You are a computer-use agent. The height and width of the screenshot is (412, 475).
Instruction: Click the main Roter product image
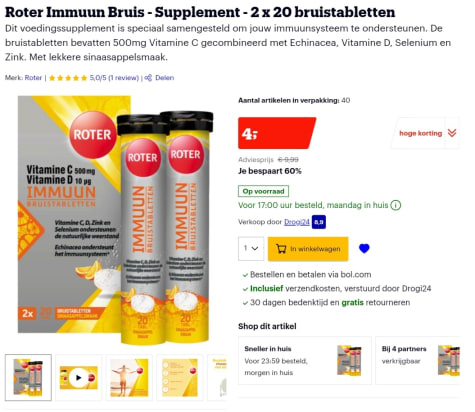pyautogui.click(x=115, y=220)
